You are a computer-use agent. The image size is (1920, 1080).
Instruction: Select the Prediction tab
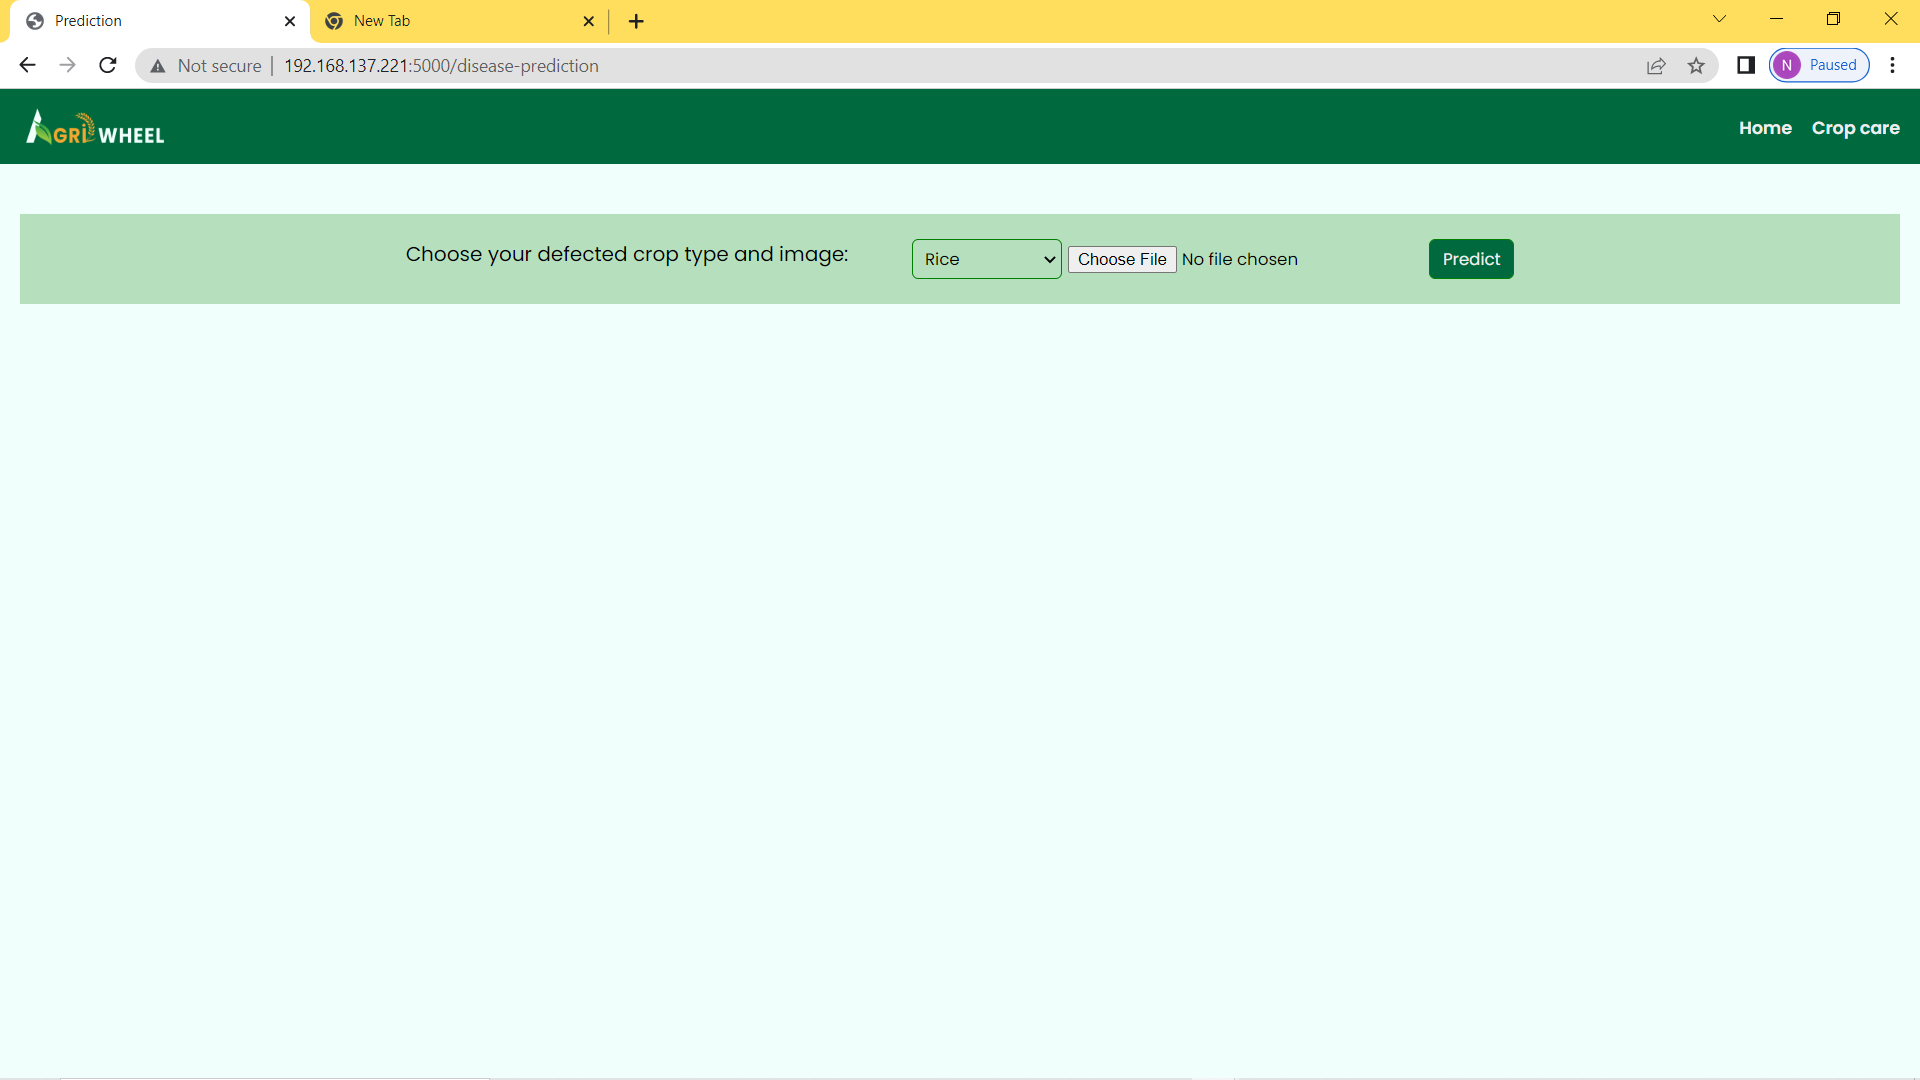coord(160,21)
